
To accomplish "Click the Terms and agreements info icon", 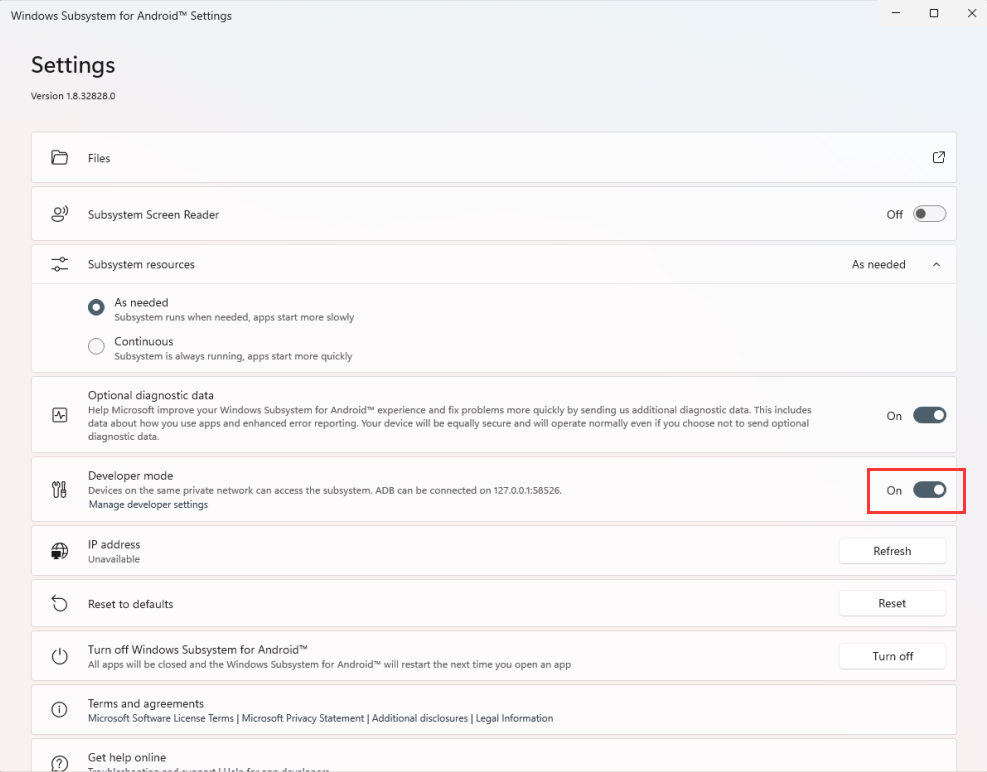I will pos(59,710).
